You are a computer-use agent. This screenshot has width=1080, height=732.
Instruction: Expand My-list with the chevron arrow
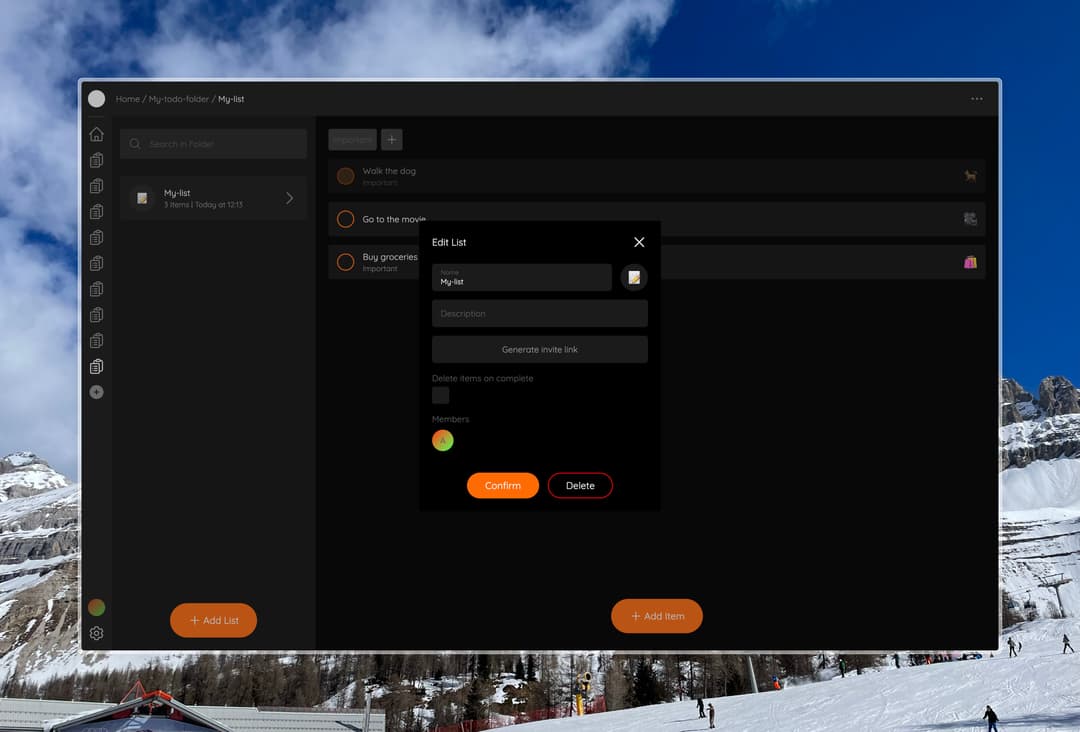(x=289, y=198)
